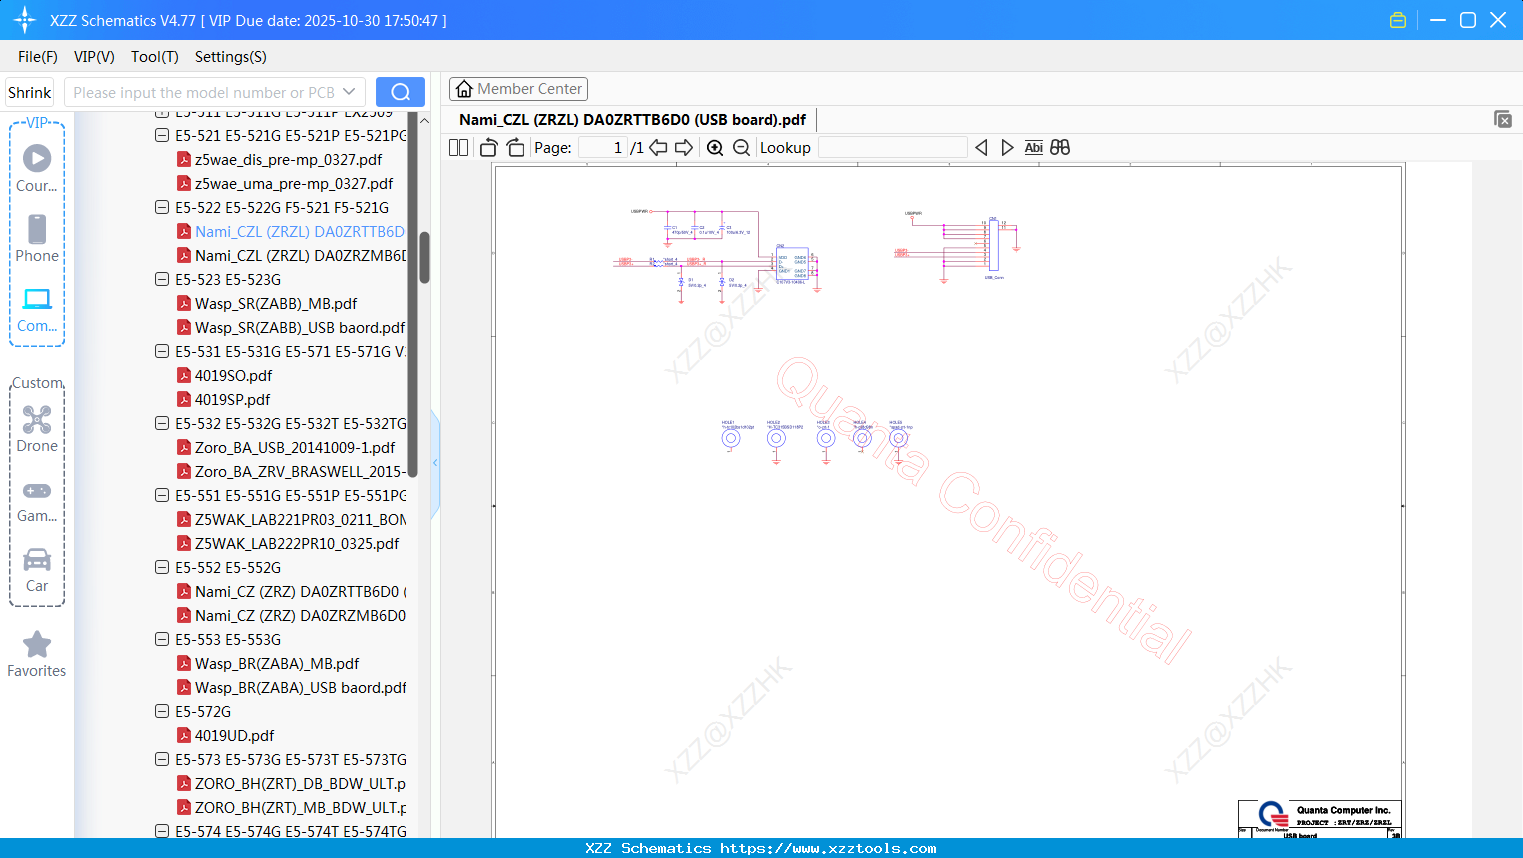Click the xzztools.com link in status bar
1523x858 pixels.
point(828,848)
